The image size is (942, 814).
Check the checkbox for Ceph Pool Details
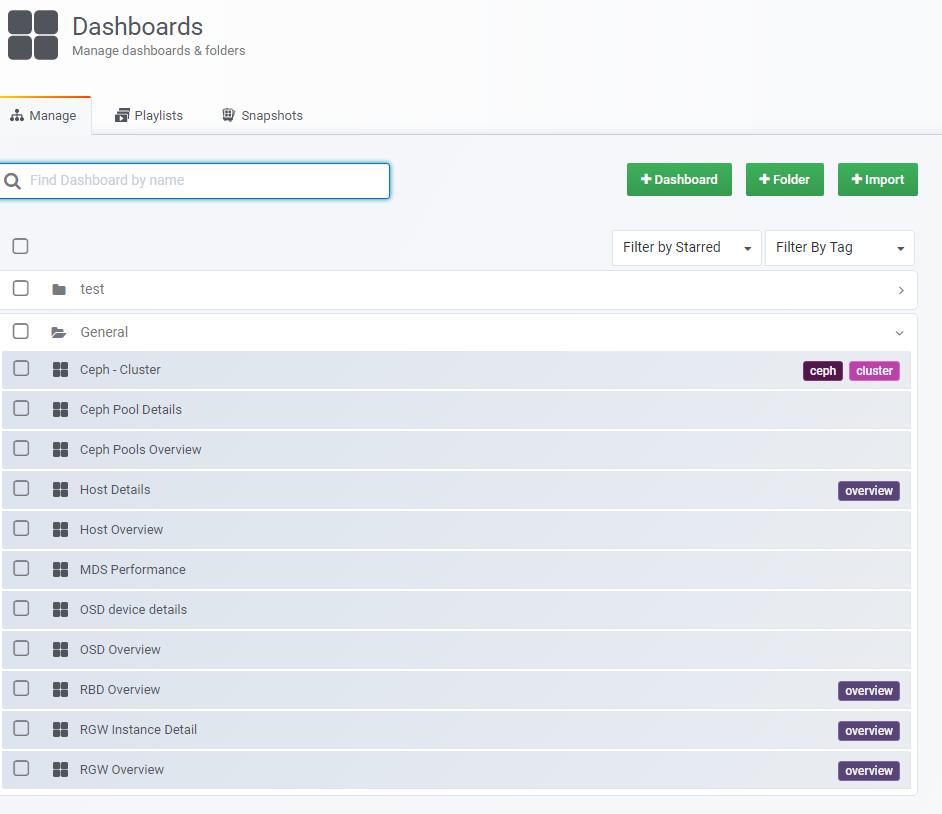point(20,408)
